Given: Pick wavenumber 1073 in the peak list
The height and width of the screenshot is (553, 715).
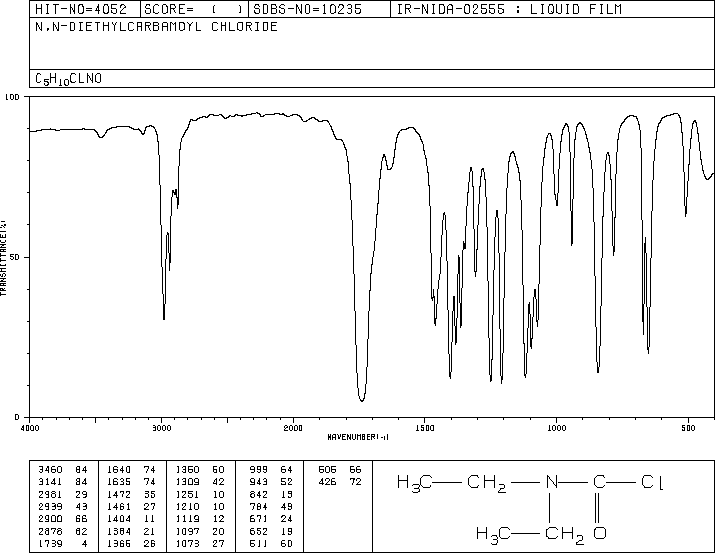Looking at the screenshot, I should tap(187, 543).
